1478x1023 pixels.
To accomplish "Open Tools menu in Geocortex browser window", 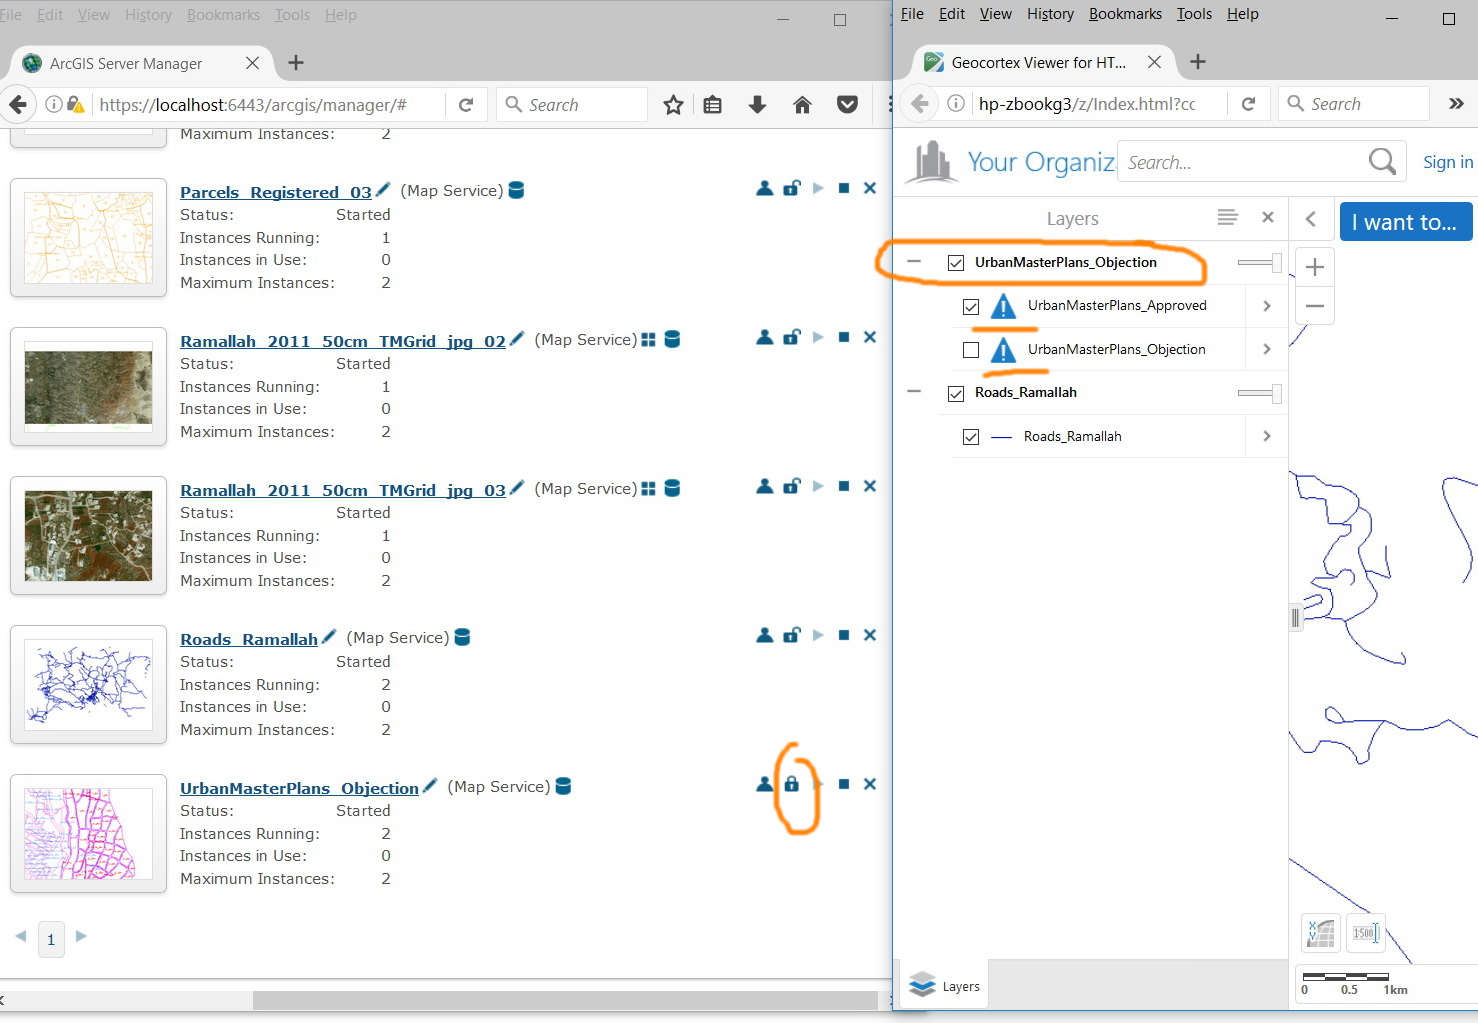I will (1194, 14).
